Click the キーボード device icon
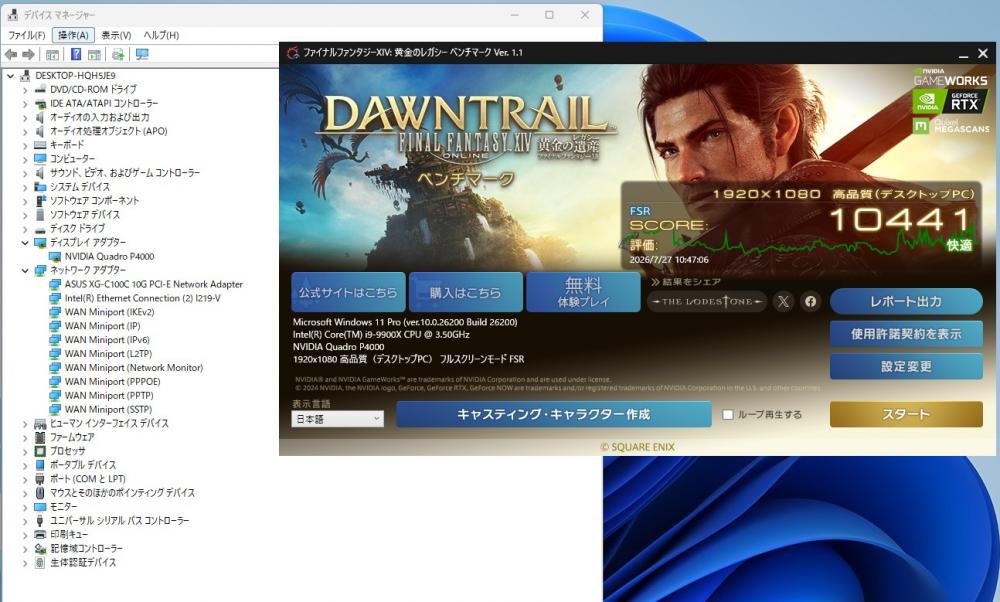The height and width of the screenshot is (602, 1000). (40, 145)
